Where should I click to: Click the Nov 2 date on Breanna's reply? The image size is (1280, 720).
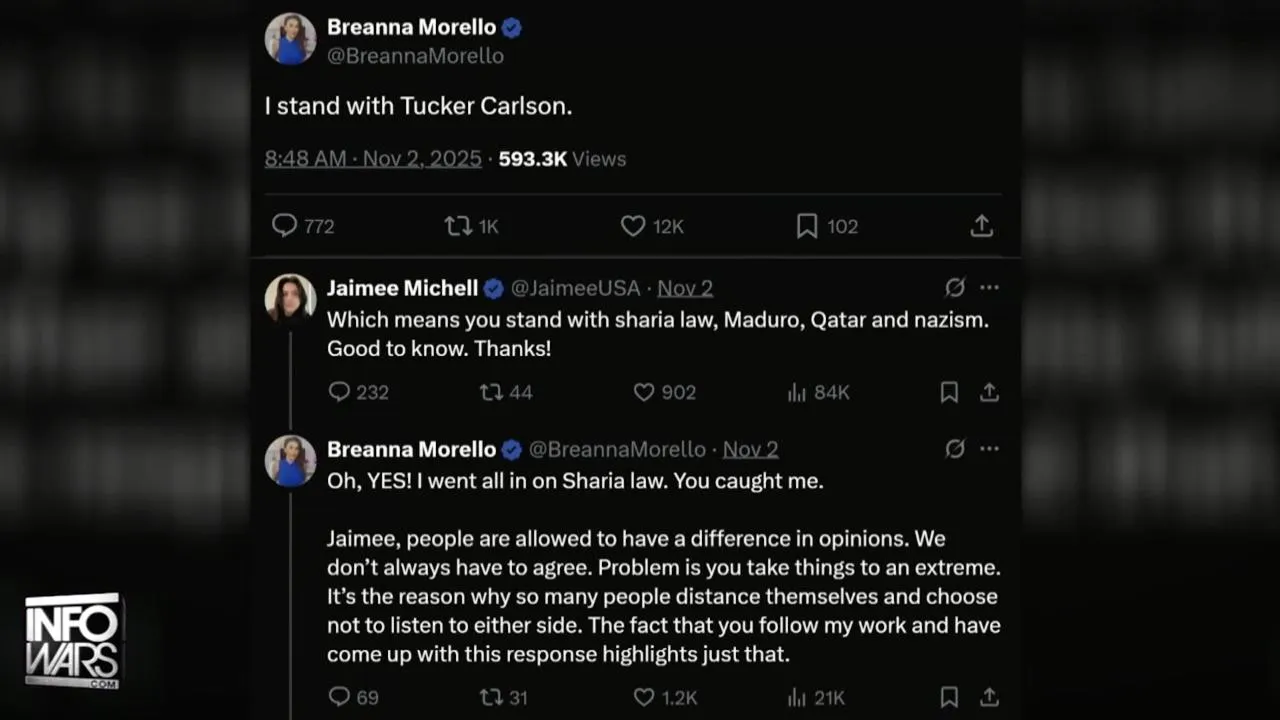tap(750, 449)
